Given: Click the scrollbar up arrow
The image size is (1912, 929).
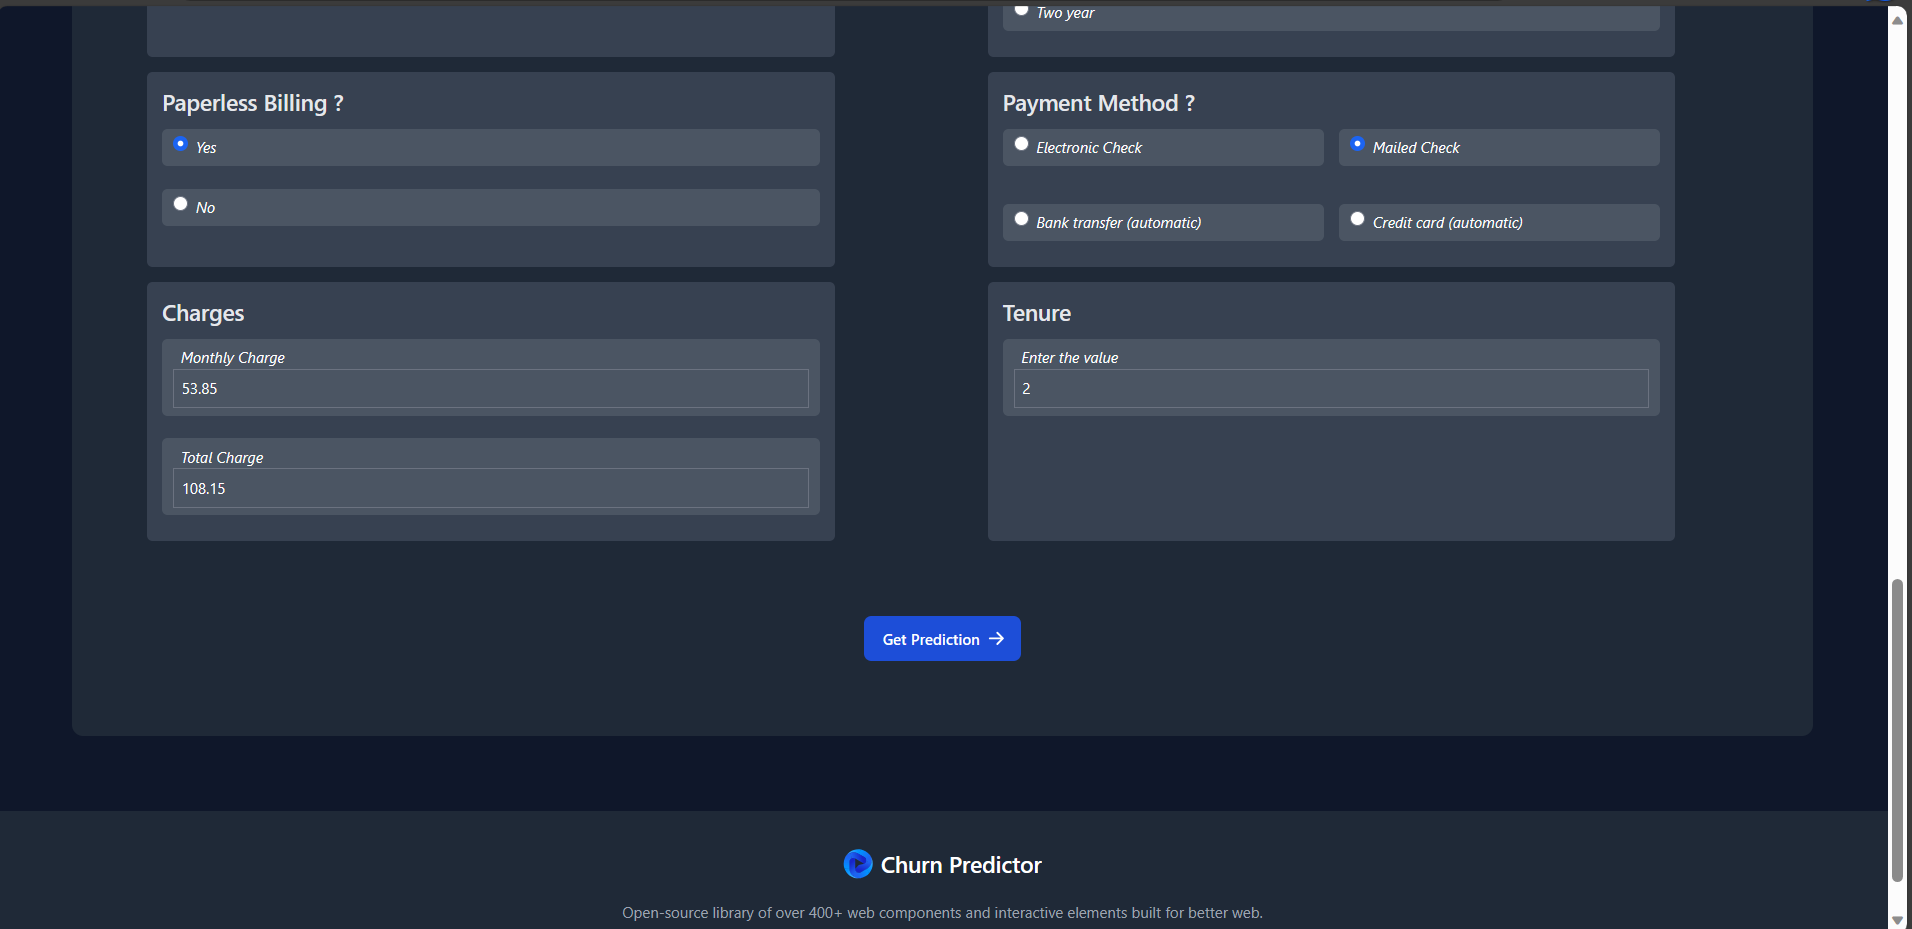Looking at the screenshot, I should tap(1895, 19).
